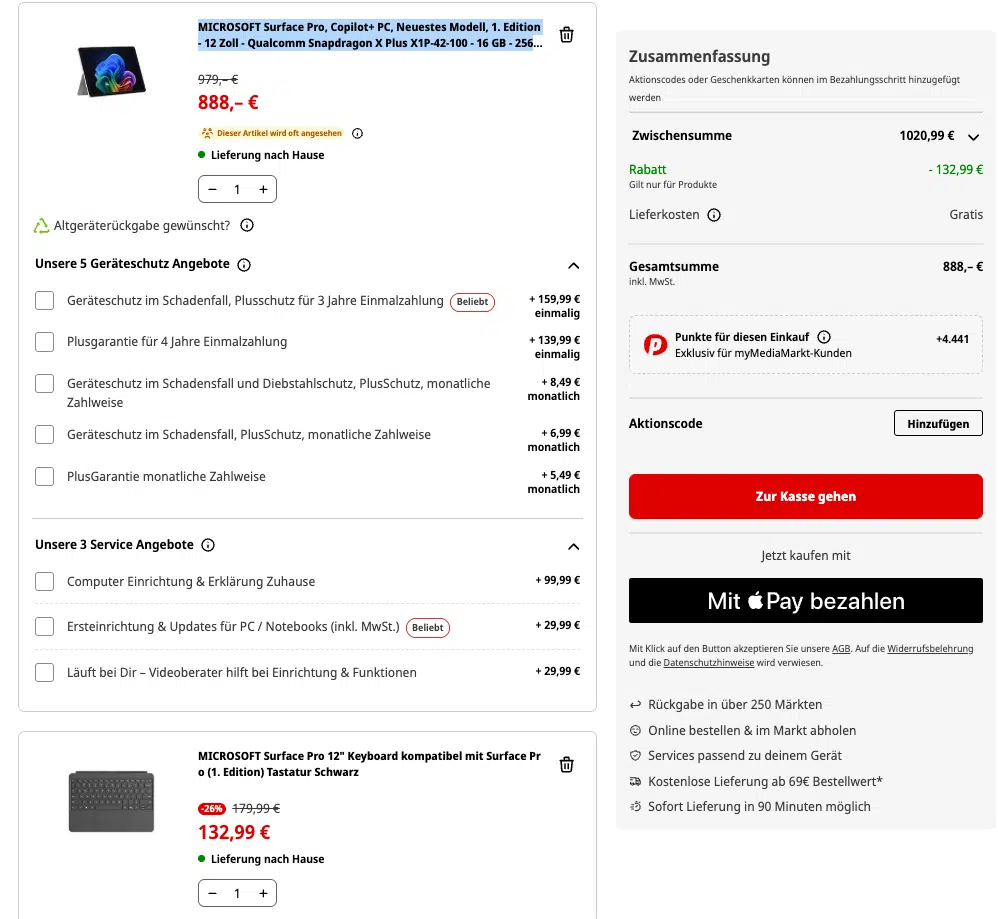The width and height of the screenshot is (998, 919).
Task: Open info on Punkte für diesen Einkauf
Action: 824,337
